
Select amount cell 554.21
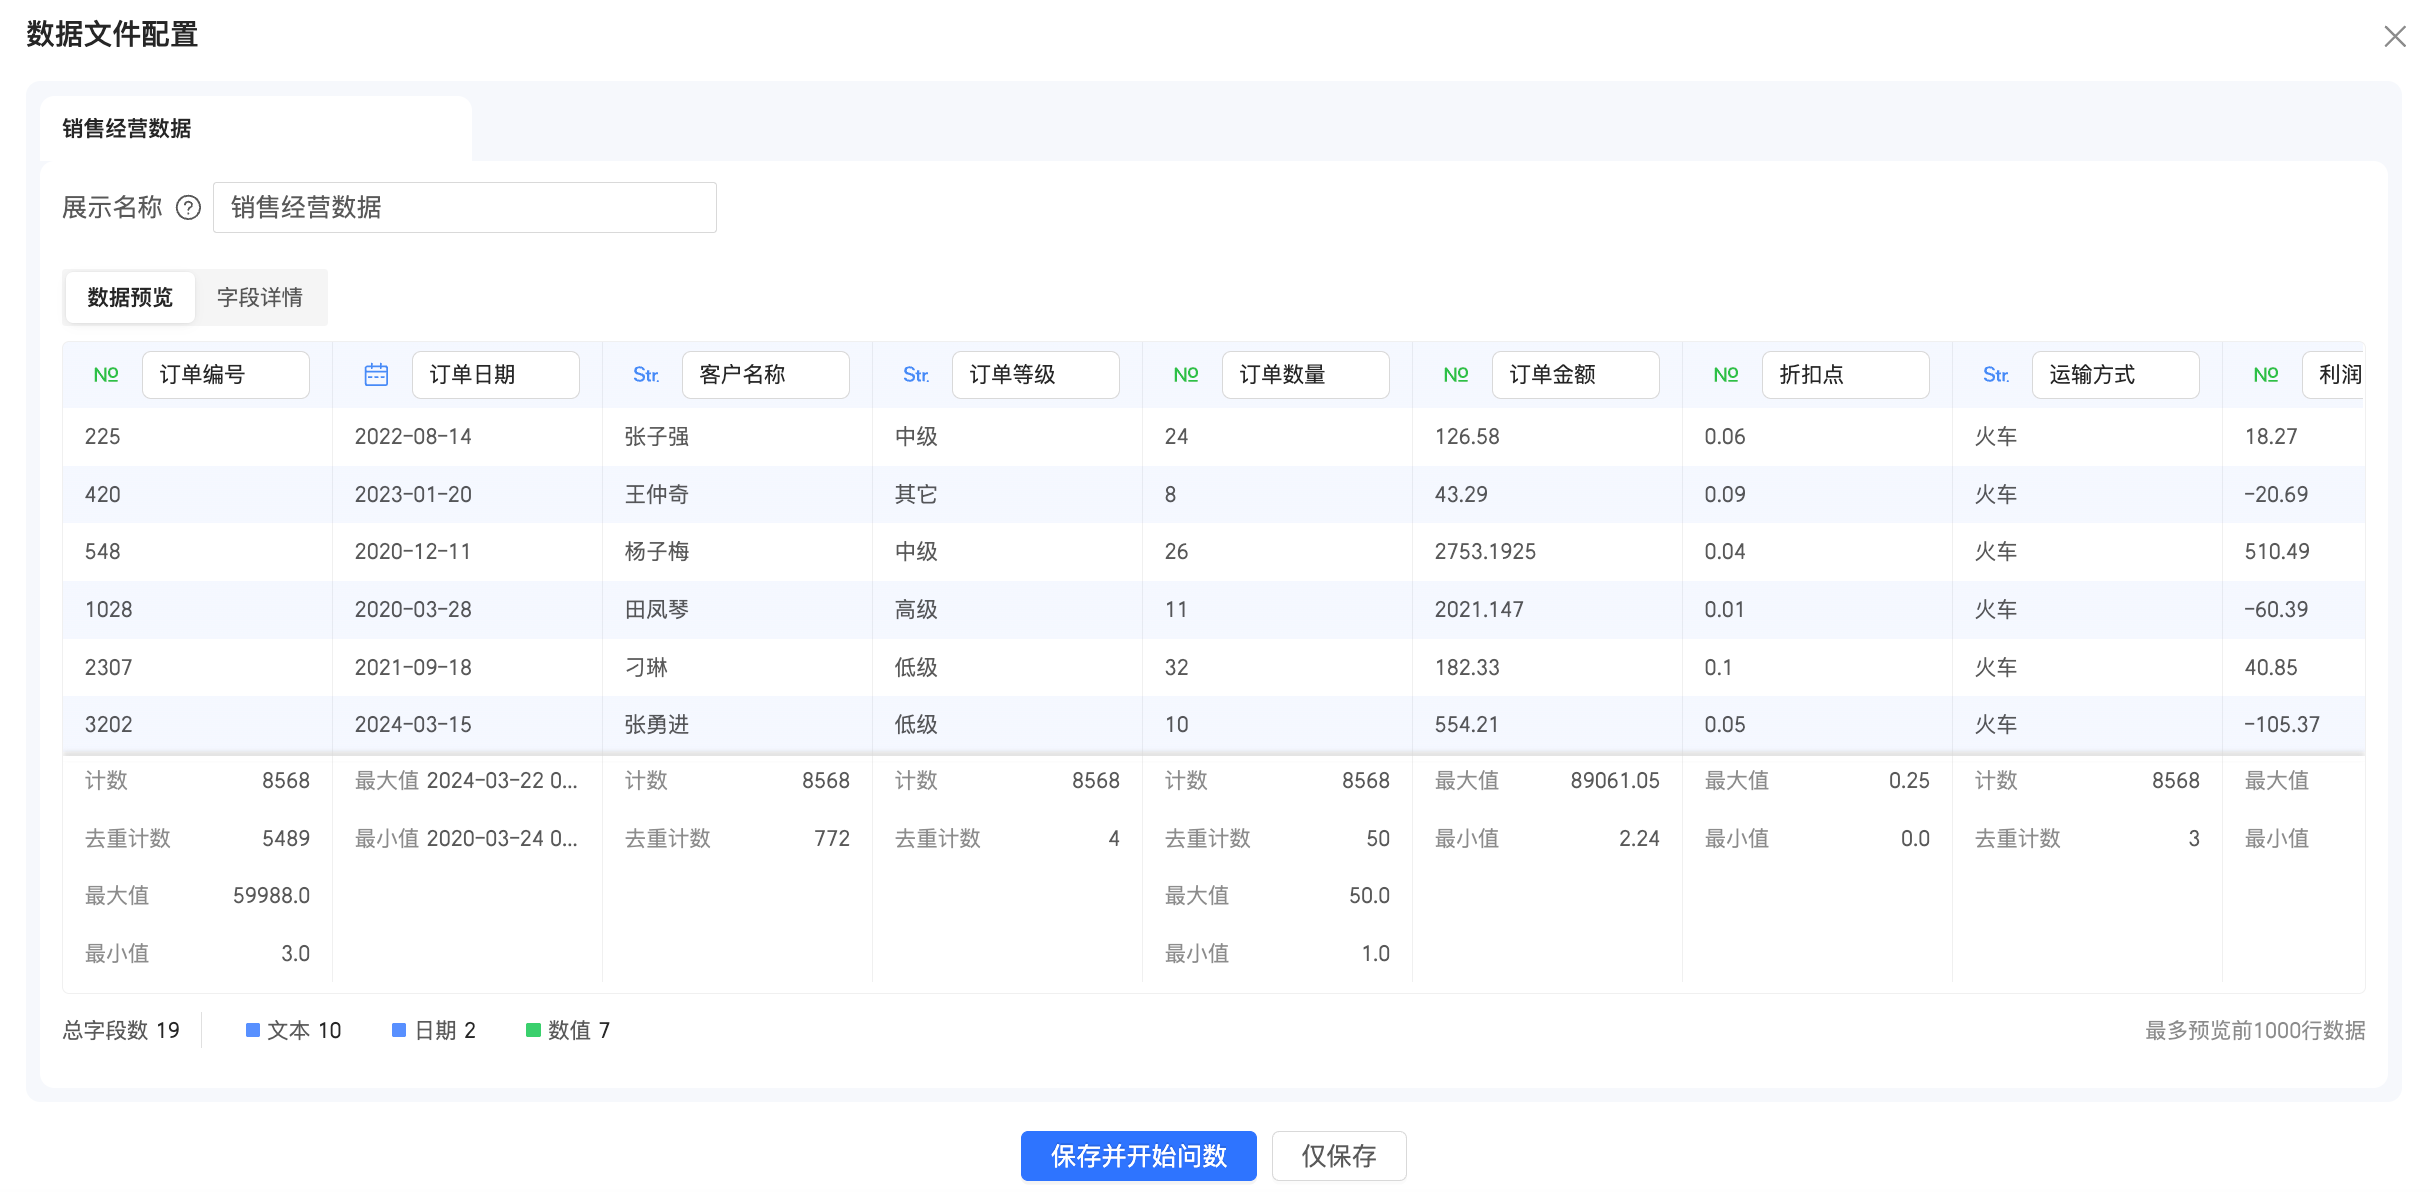click(x=1547, y=725)
